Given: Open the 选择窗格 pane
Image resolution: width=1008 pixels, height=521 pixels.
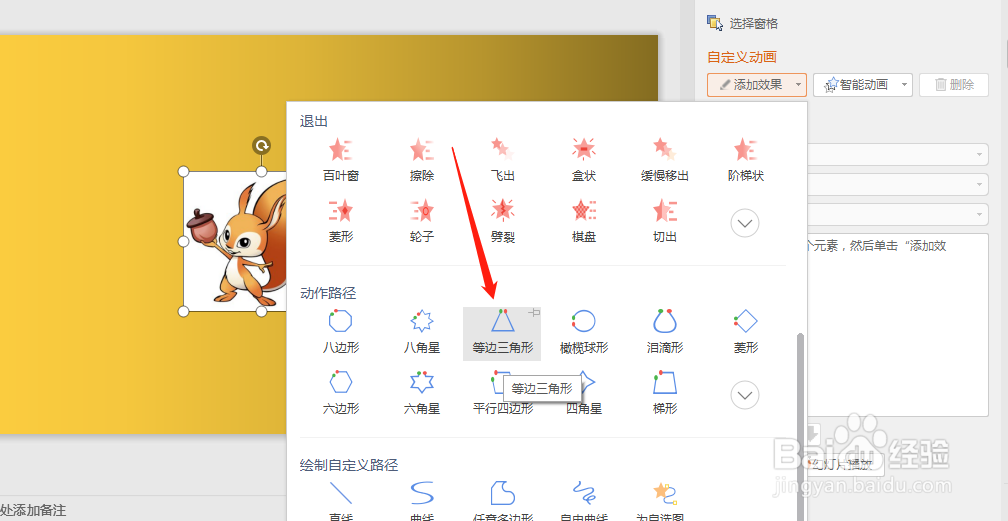Looking at the screenshot, I should click(742, 24).
